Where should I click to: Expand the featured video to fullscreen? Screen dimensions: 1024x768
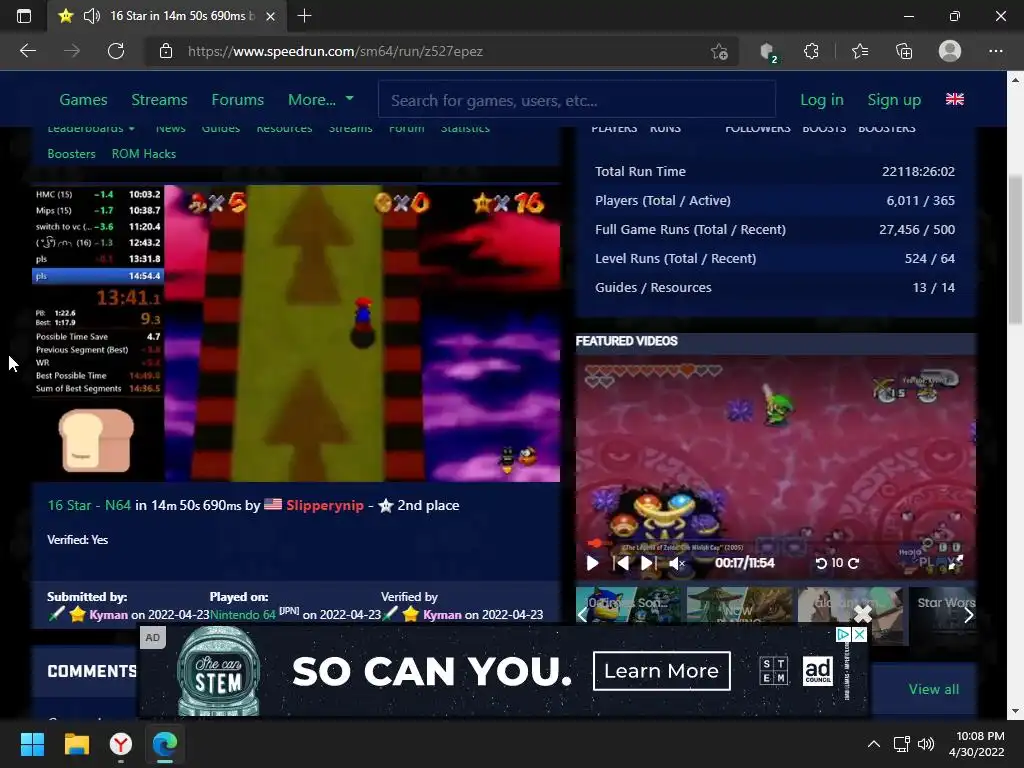[955, 563]
